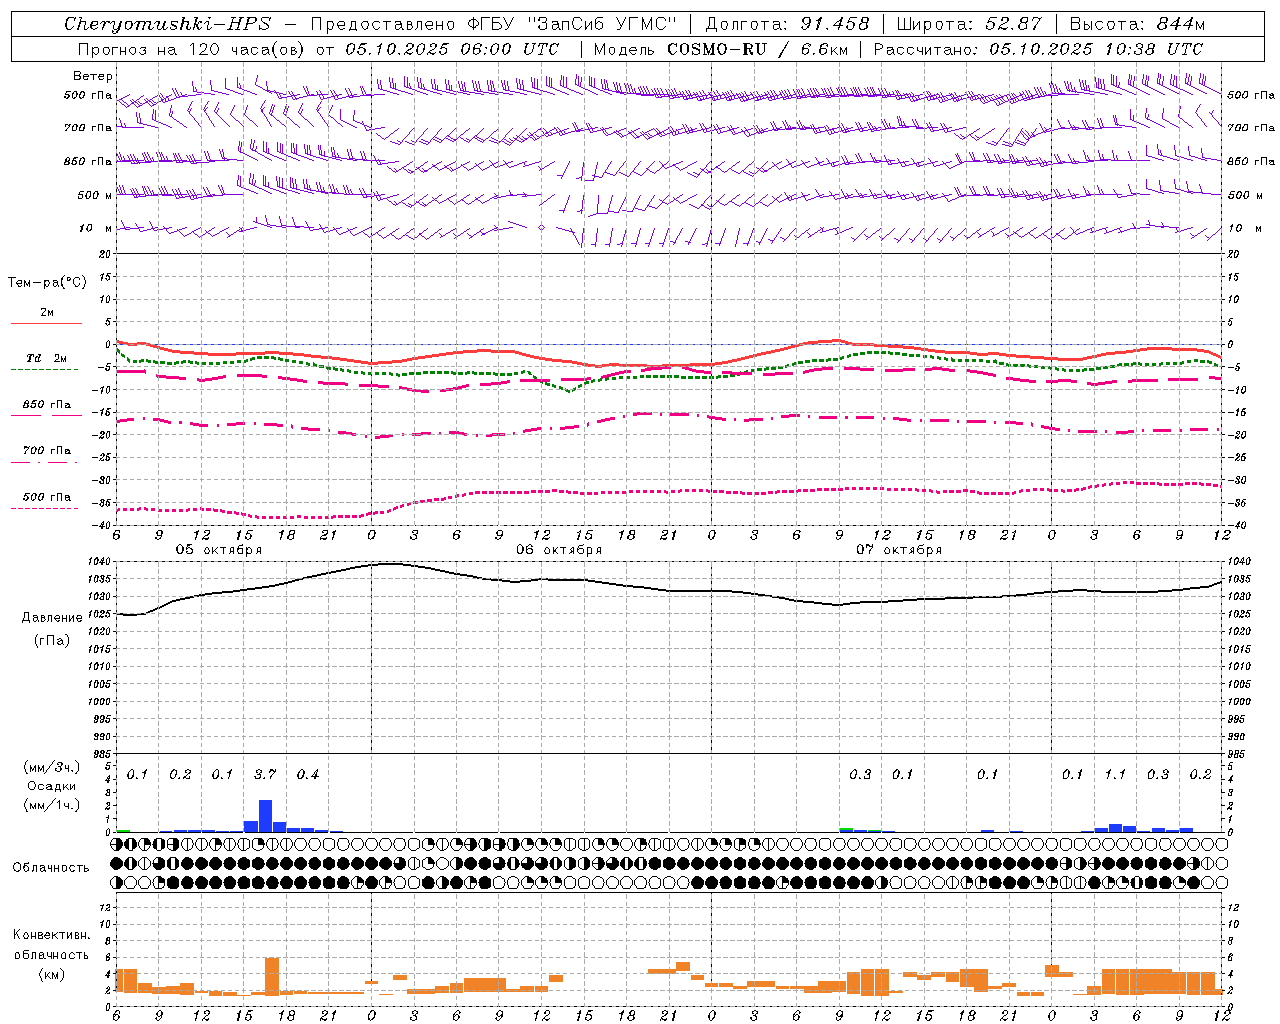The image size is (1280, 1024).
Task: Select the (км) convective cloud unit label
Action: click(51, 974)
